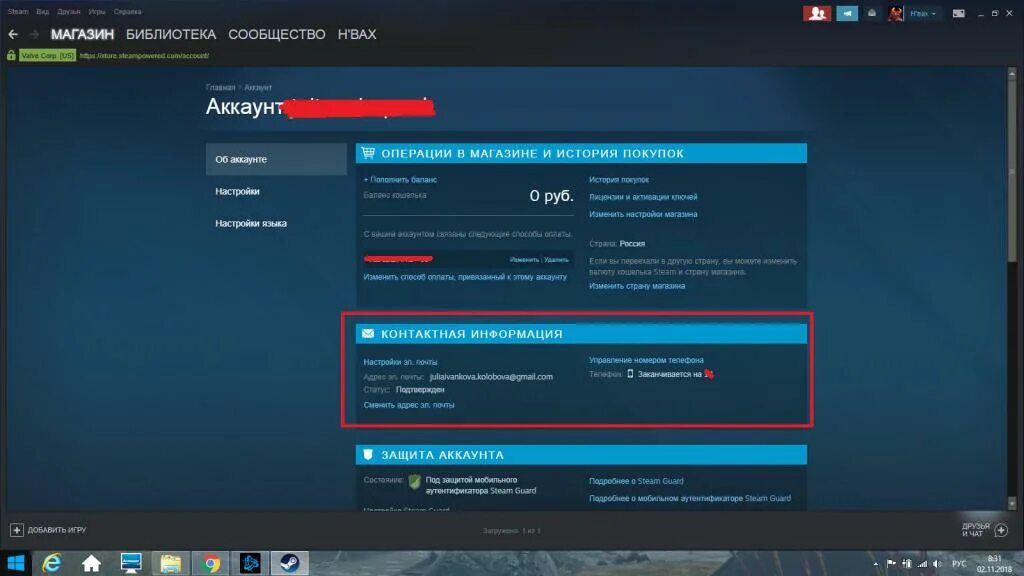Open the blue announcements megaphone icon
The width and height of the screenshot is (1024, 576).
(847, 13)
